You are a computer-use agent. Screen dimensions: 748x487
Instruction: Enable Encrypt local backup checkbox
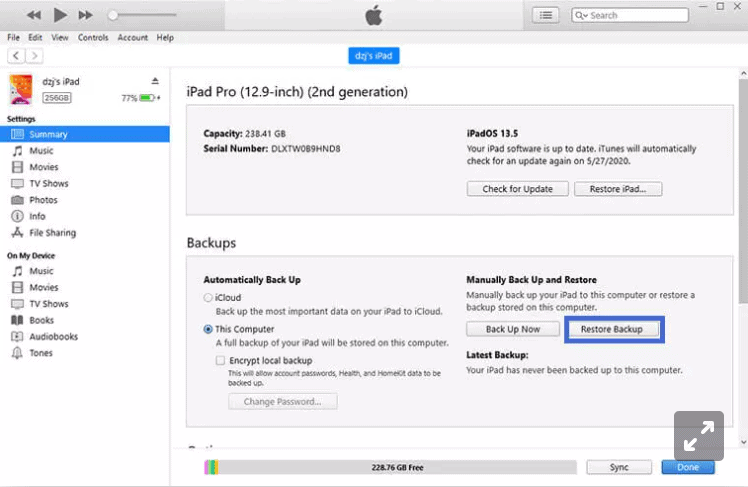point(220,361)
